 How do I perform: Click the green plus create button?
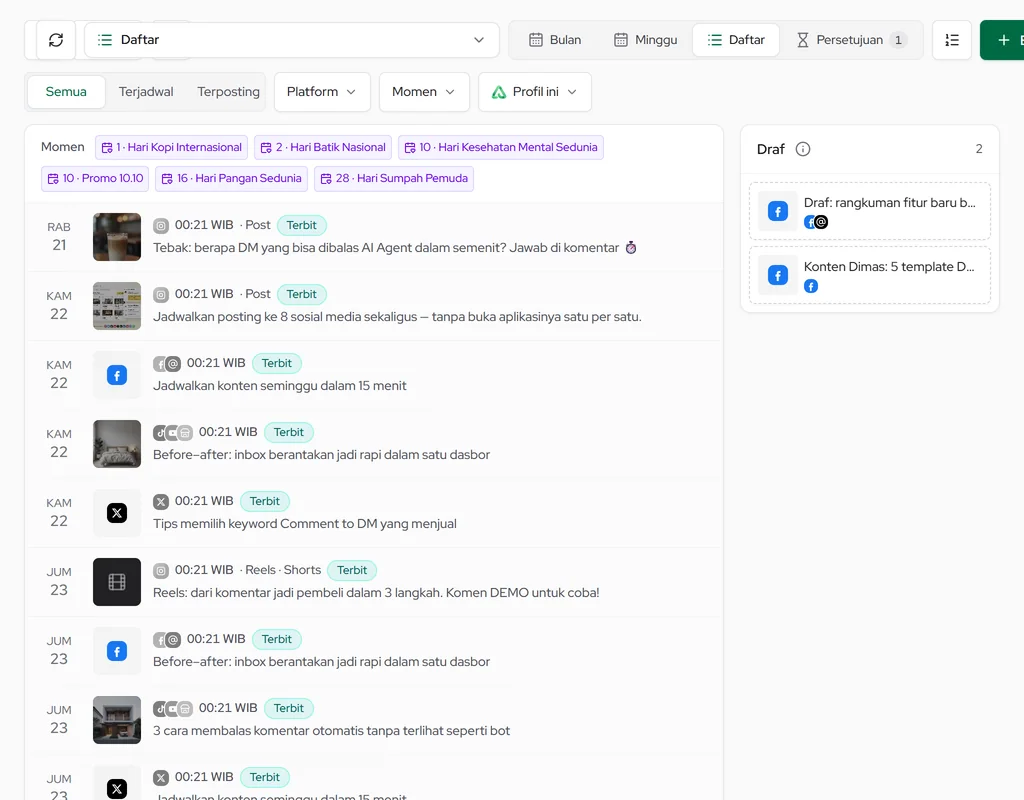[1003, 40]
